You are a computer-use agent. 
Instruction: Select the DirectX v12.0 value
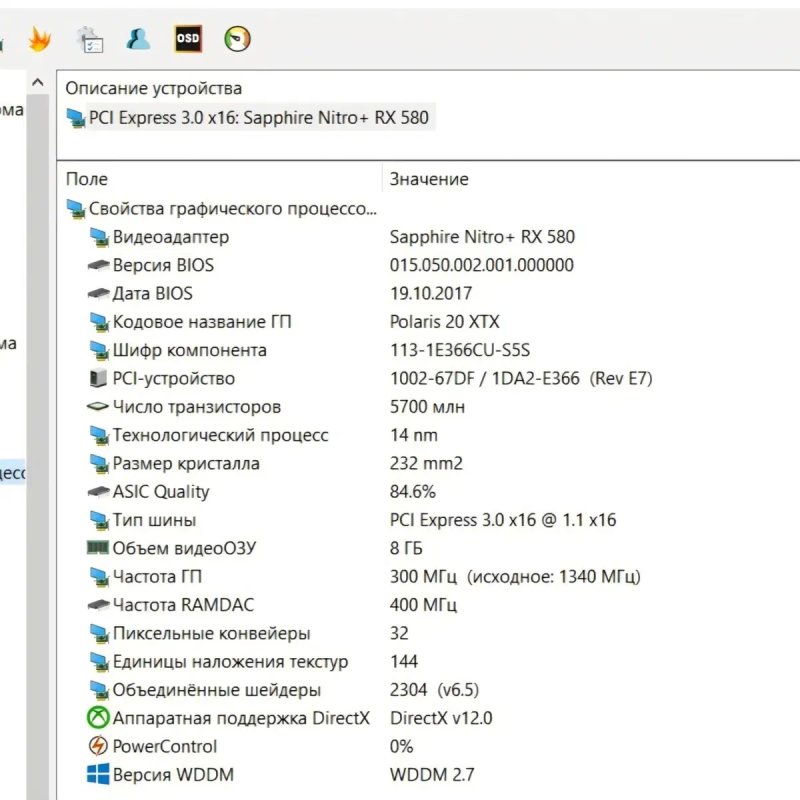tap(441, 718)
